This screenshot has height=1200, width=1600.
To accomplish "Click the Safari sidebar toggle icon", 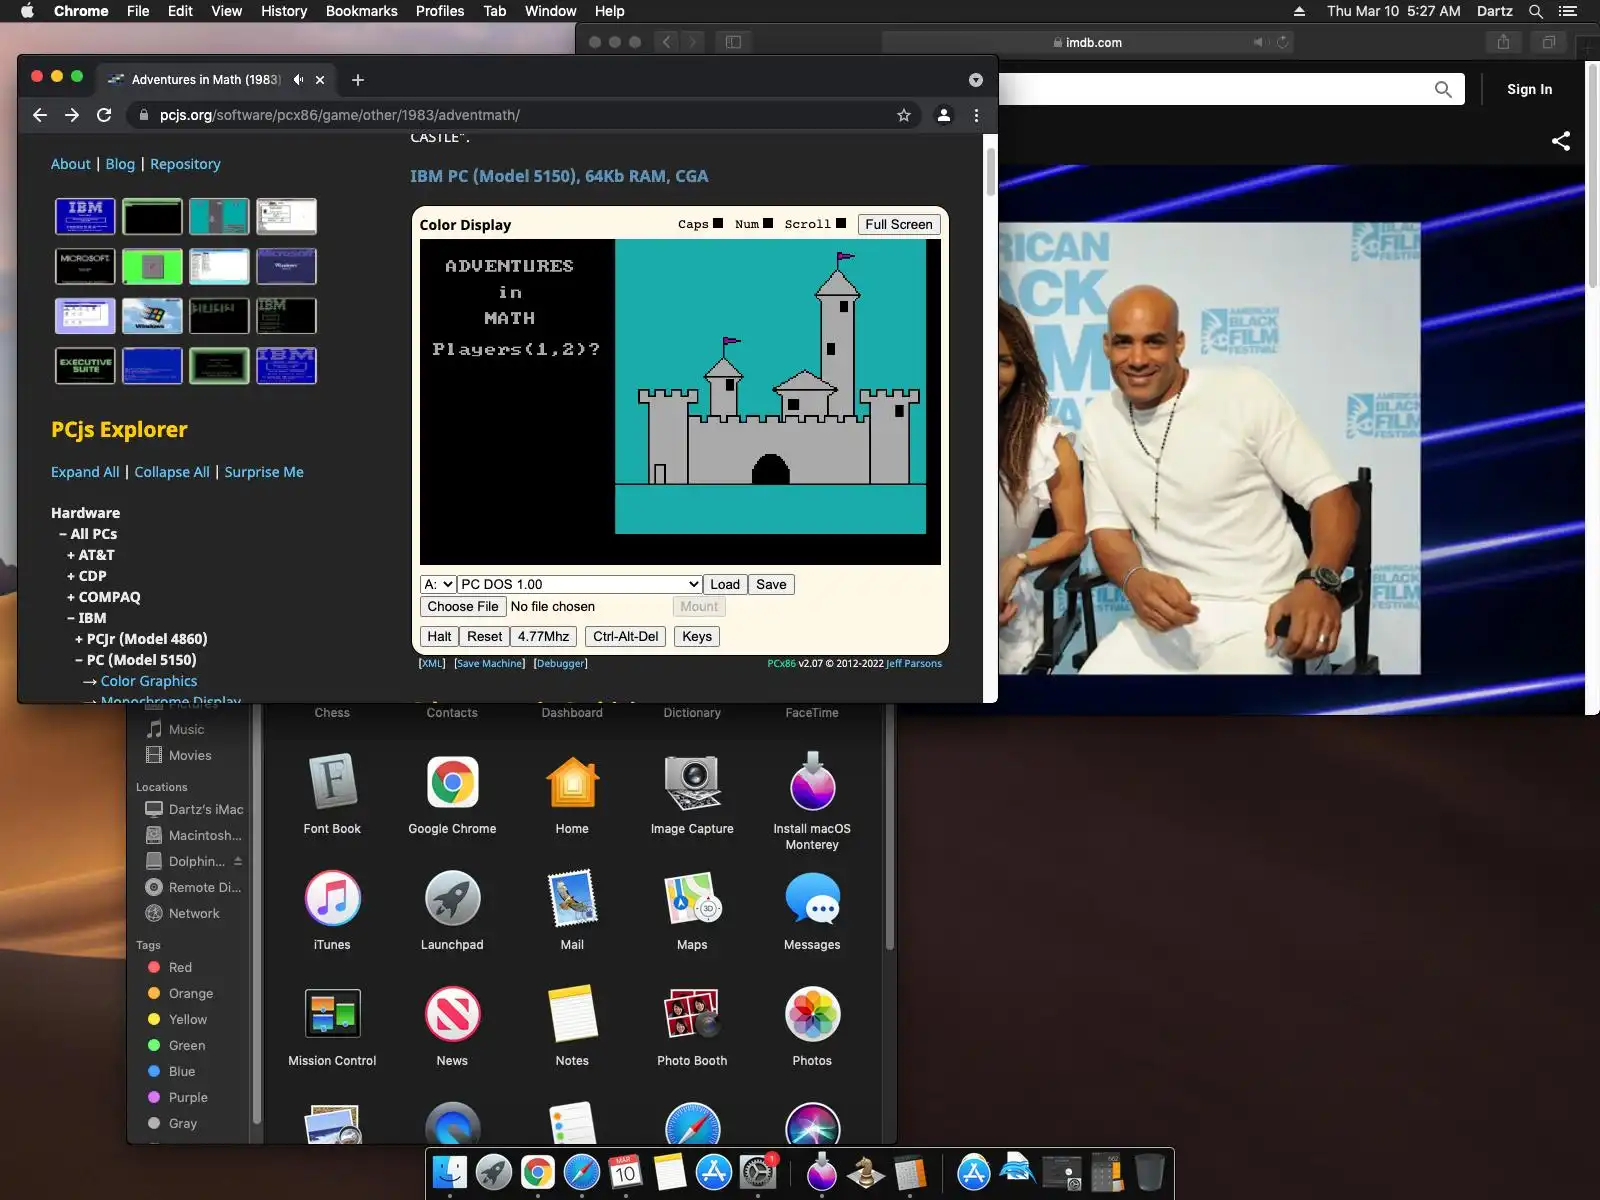I will (733, 42).
